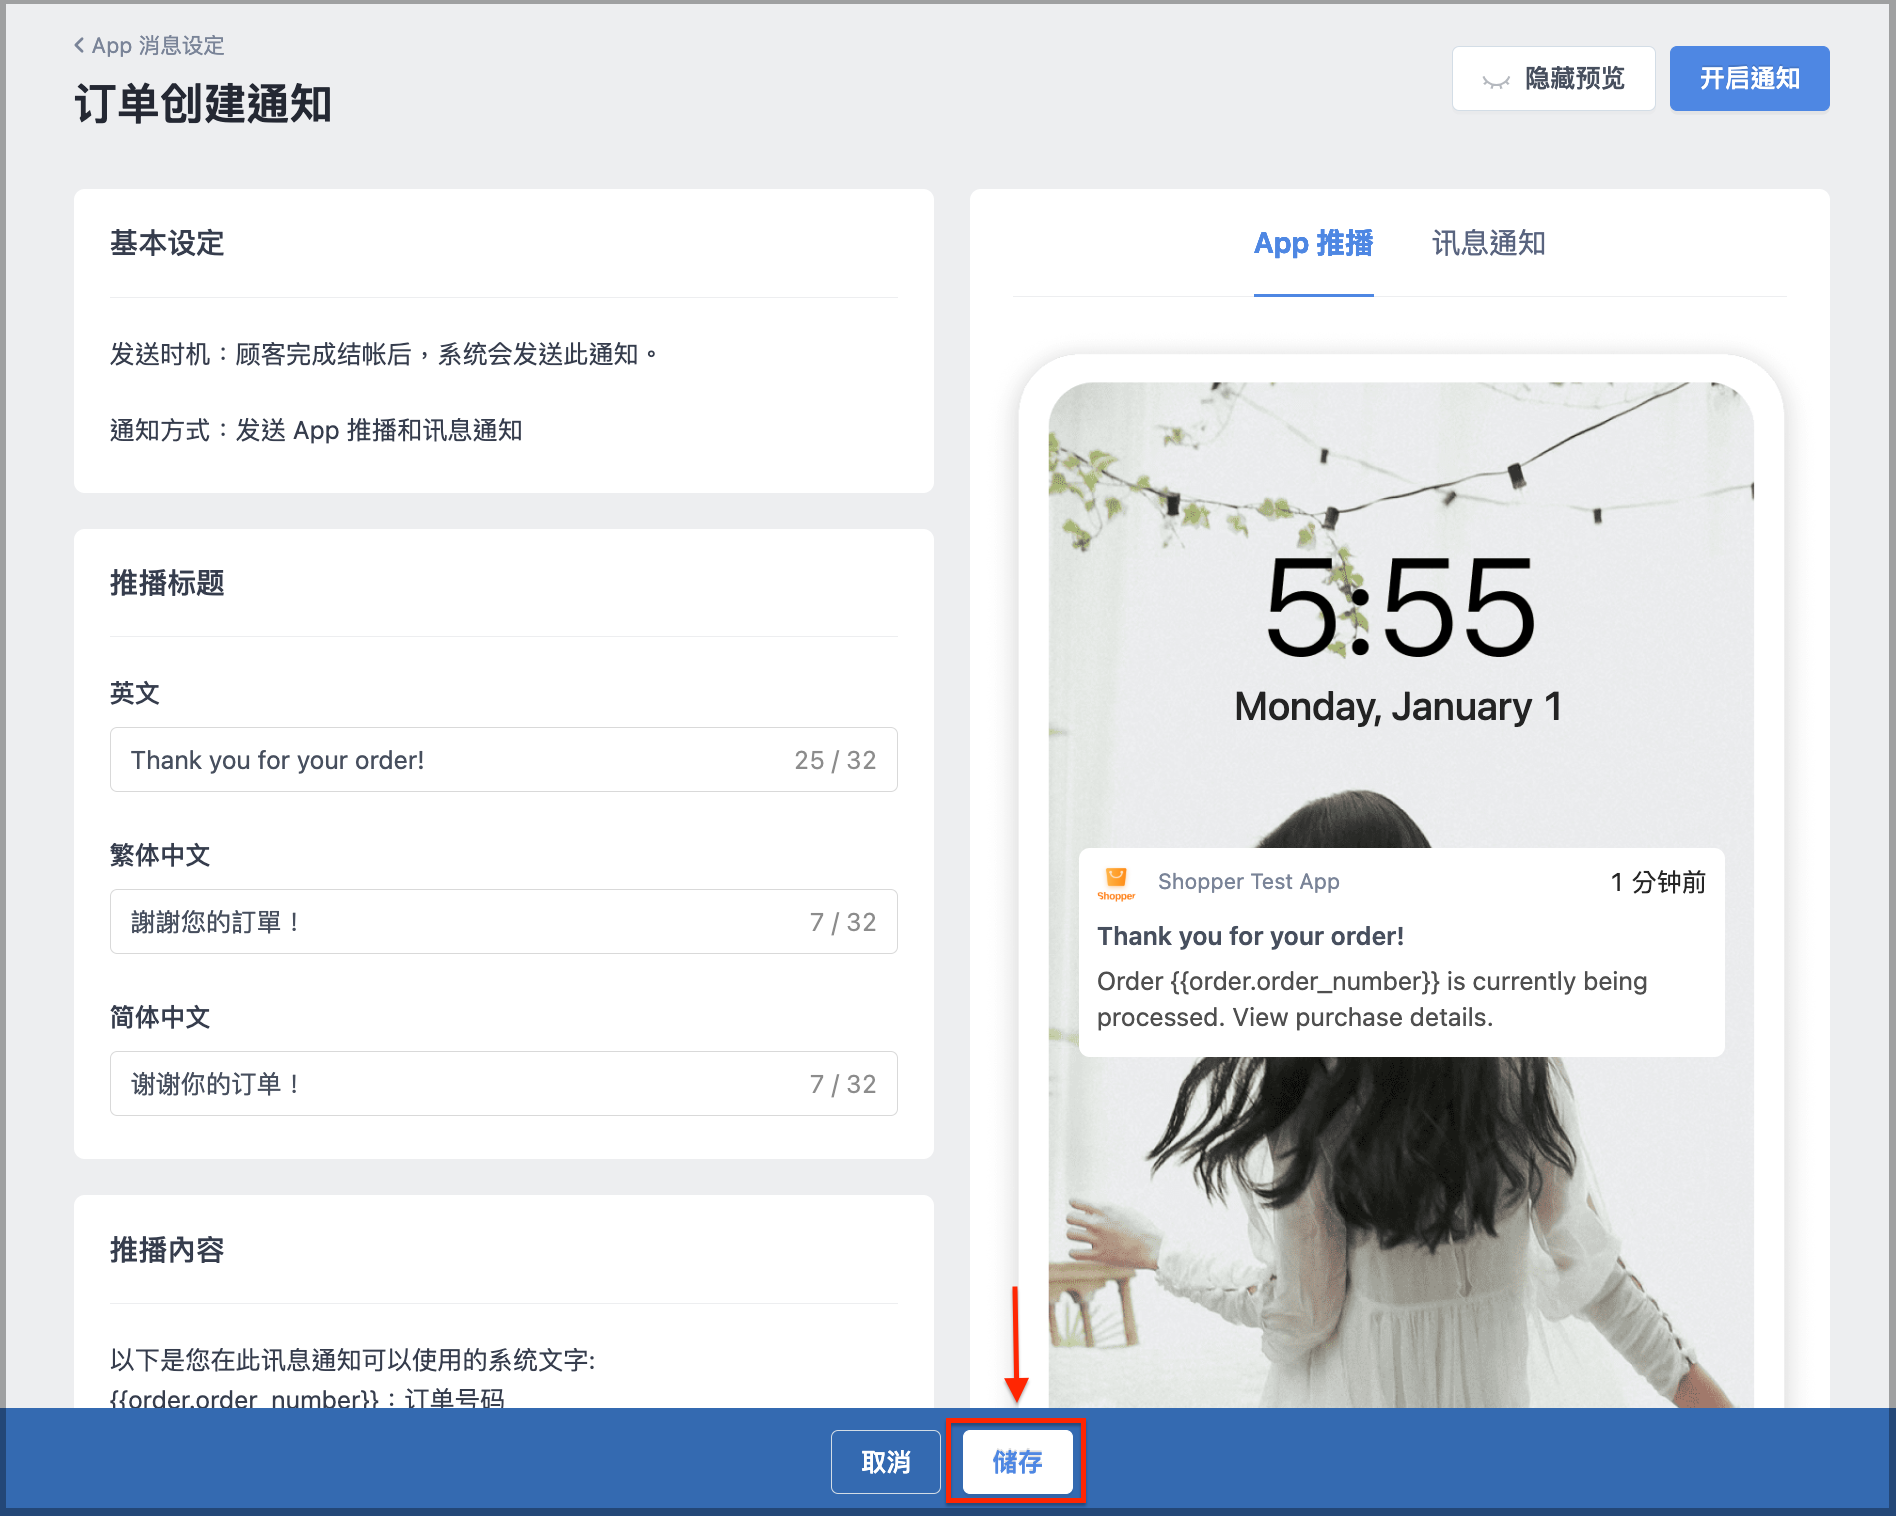Edit the 英文 push title field
The height and width of the screenshot is (1516, 1896).
click(x=503, y=759)
